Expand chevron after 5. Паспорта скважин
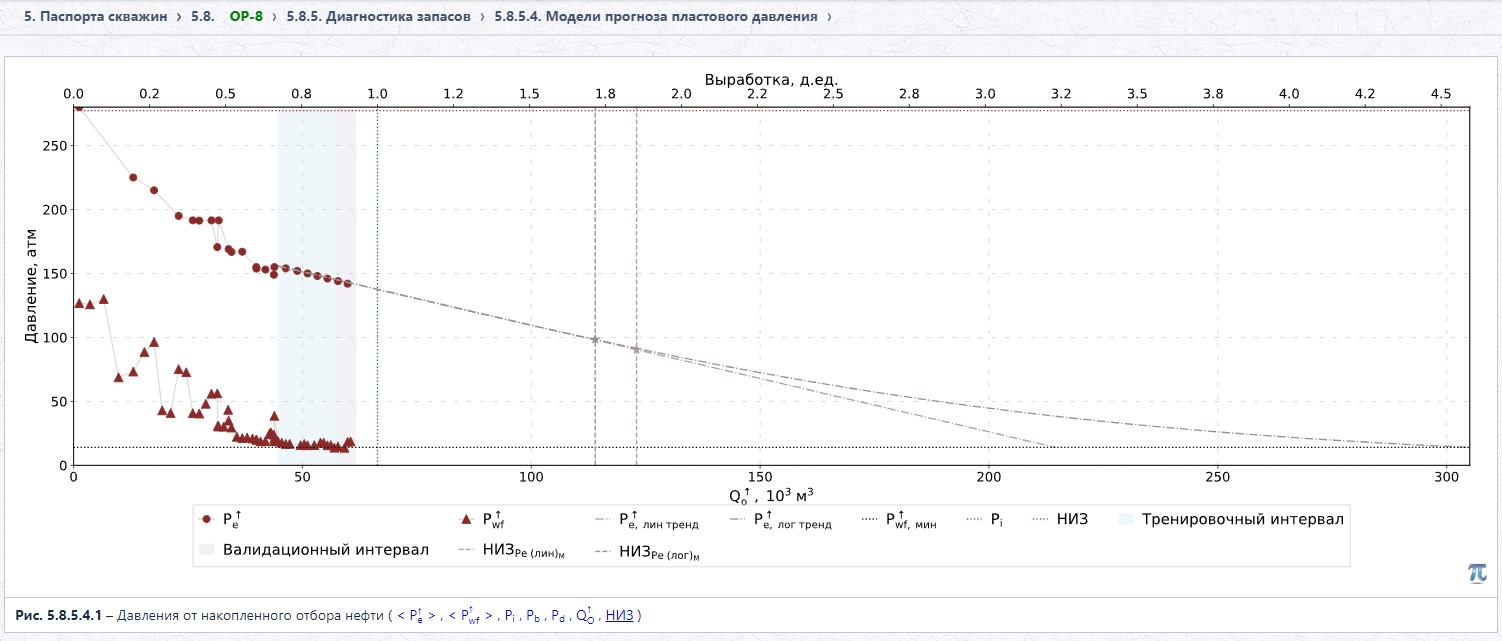Screen dimensions: 1502x641 pyautogui.click(x=178, y=17)
